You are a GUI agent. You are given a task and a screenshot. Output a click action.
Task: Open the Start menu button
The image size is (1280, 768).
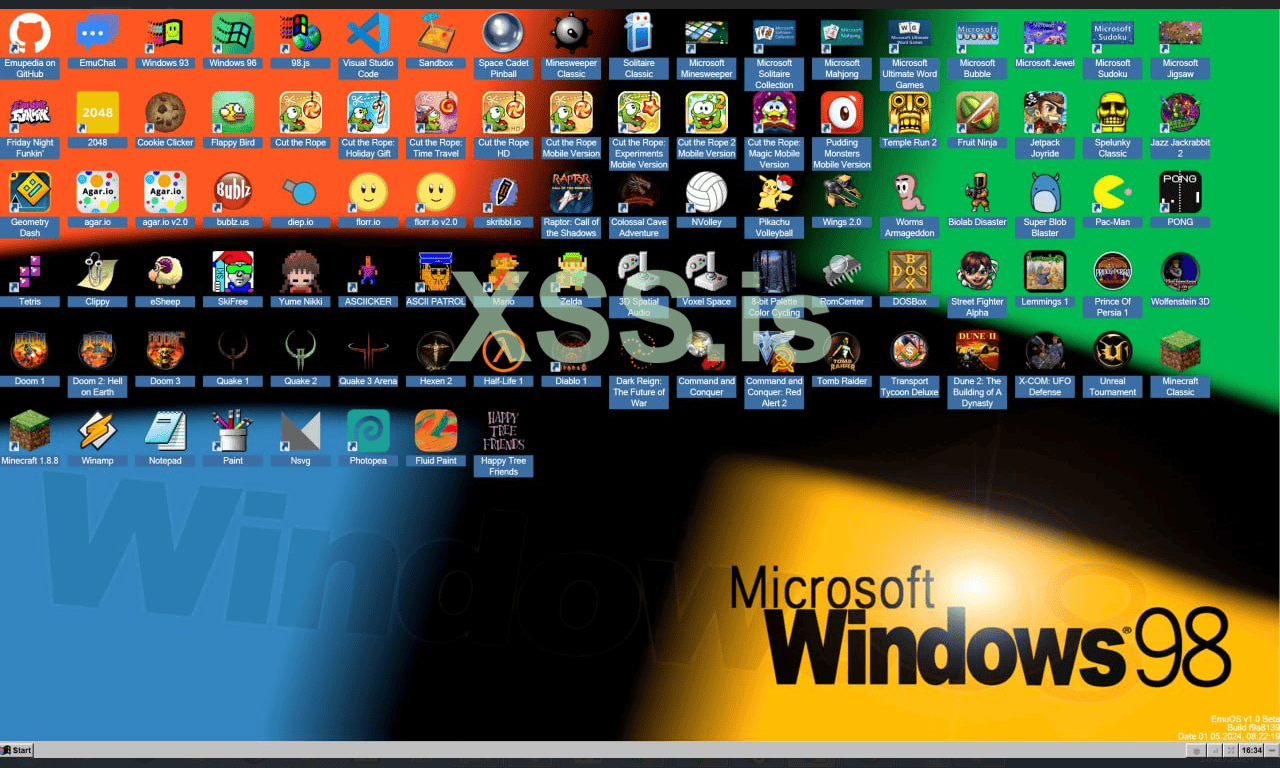click(17, 750)
